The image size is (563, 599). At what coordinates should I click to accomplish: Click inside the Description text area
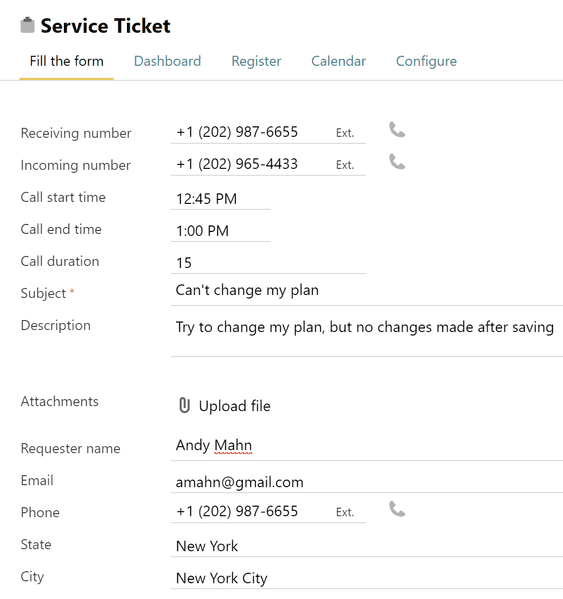pos(367,336)
